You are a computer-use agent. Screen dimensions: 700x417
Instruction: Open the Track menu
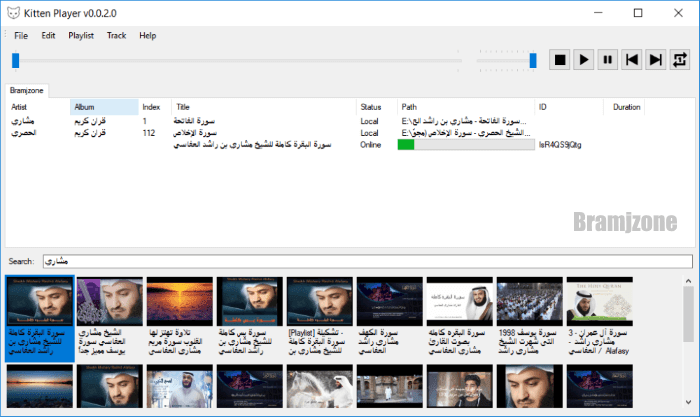[x=117, y=36]
